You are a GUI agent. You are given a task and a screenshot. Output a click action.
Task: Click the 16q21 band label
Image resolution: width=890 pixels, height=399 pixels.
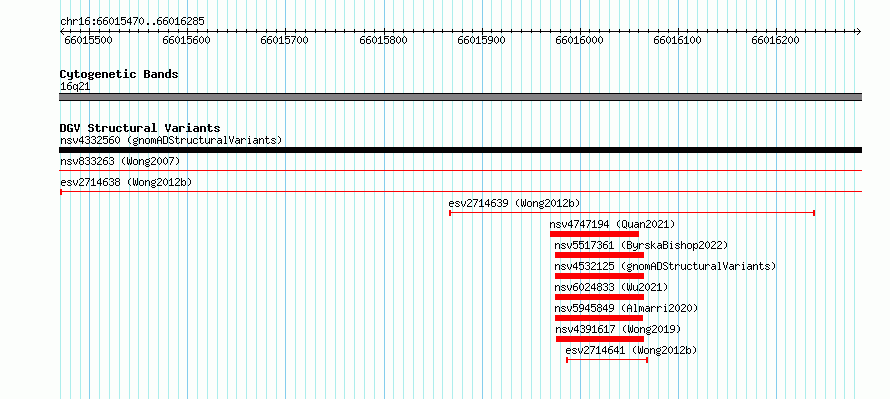[x=75, y=87]
